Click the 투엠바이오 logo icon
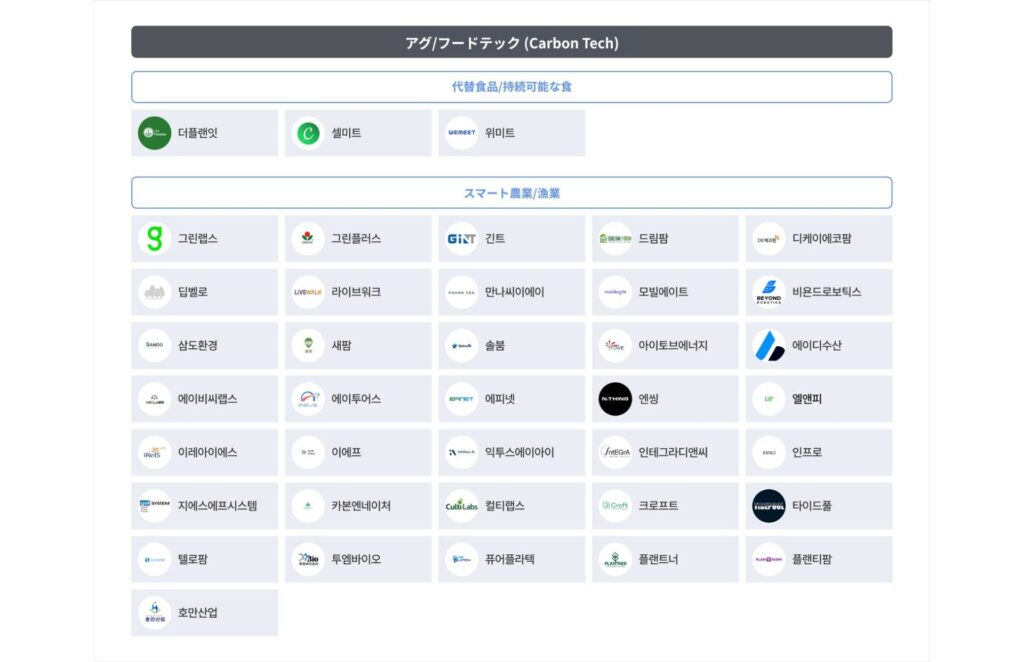The width and height of the screenshot is (1024, 662). [x=308, y=560]
